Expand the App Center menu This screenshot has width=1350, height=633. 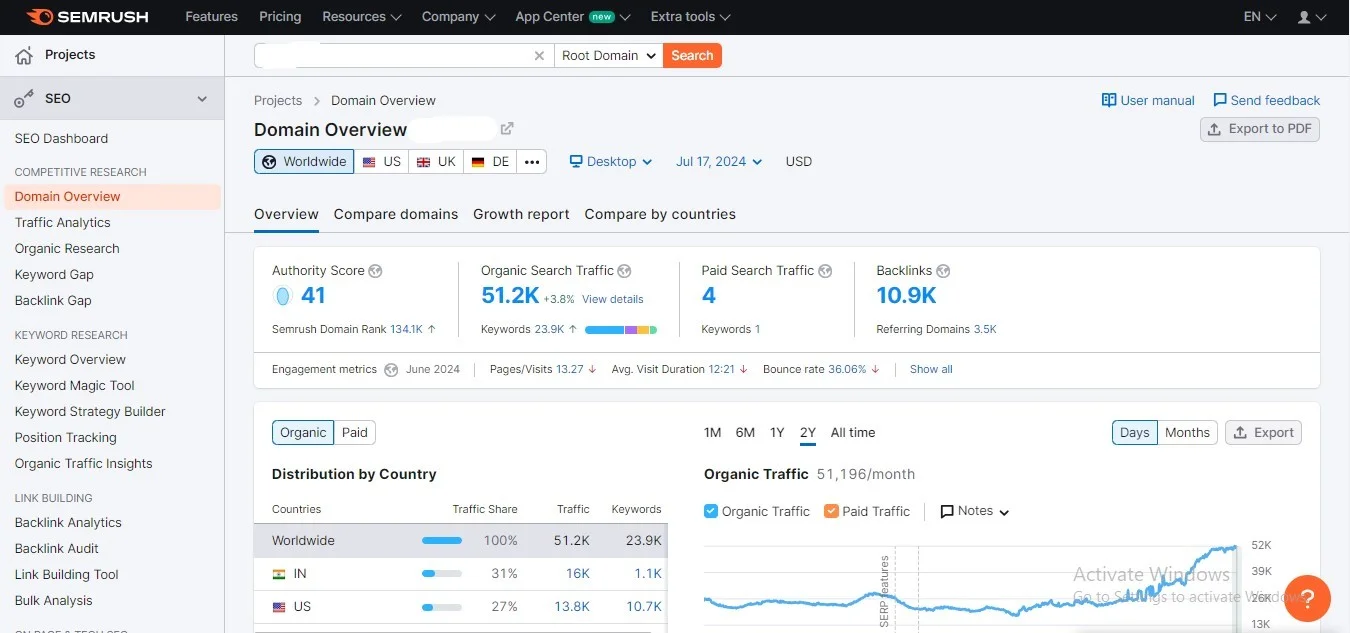573,17
